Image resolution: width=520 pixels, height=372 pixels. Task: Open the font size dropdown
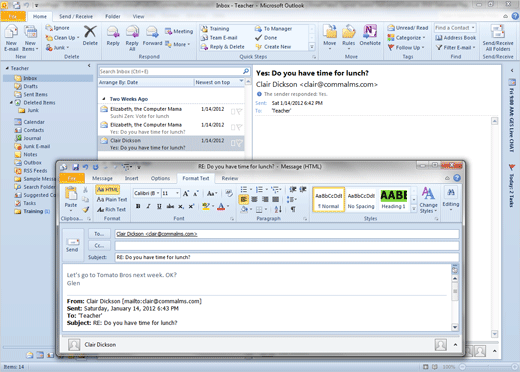click(x=177, y=193)
